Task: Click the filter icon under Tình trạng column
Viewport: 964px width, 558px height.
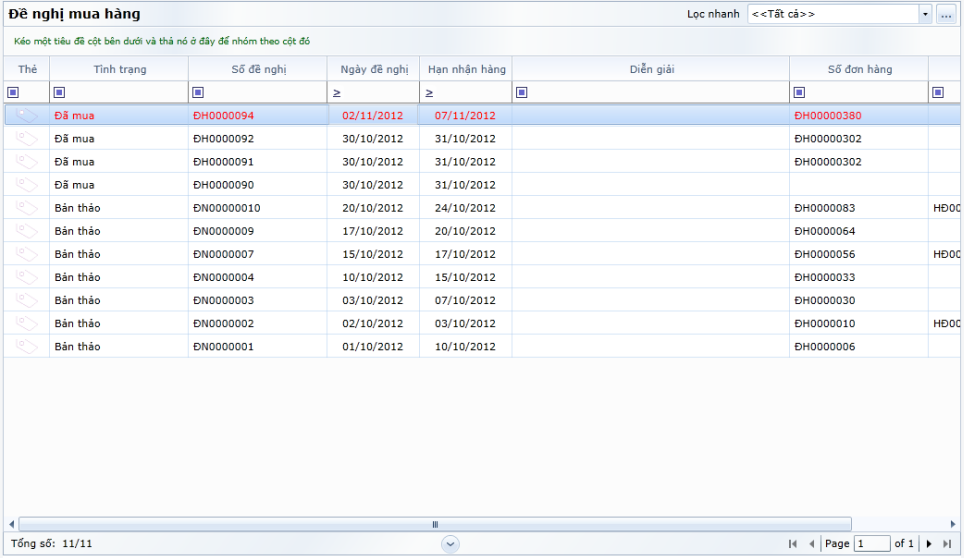Action: tap(59, 93)
